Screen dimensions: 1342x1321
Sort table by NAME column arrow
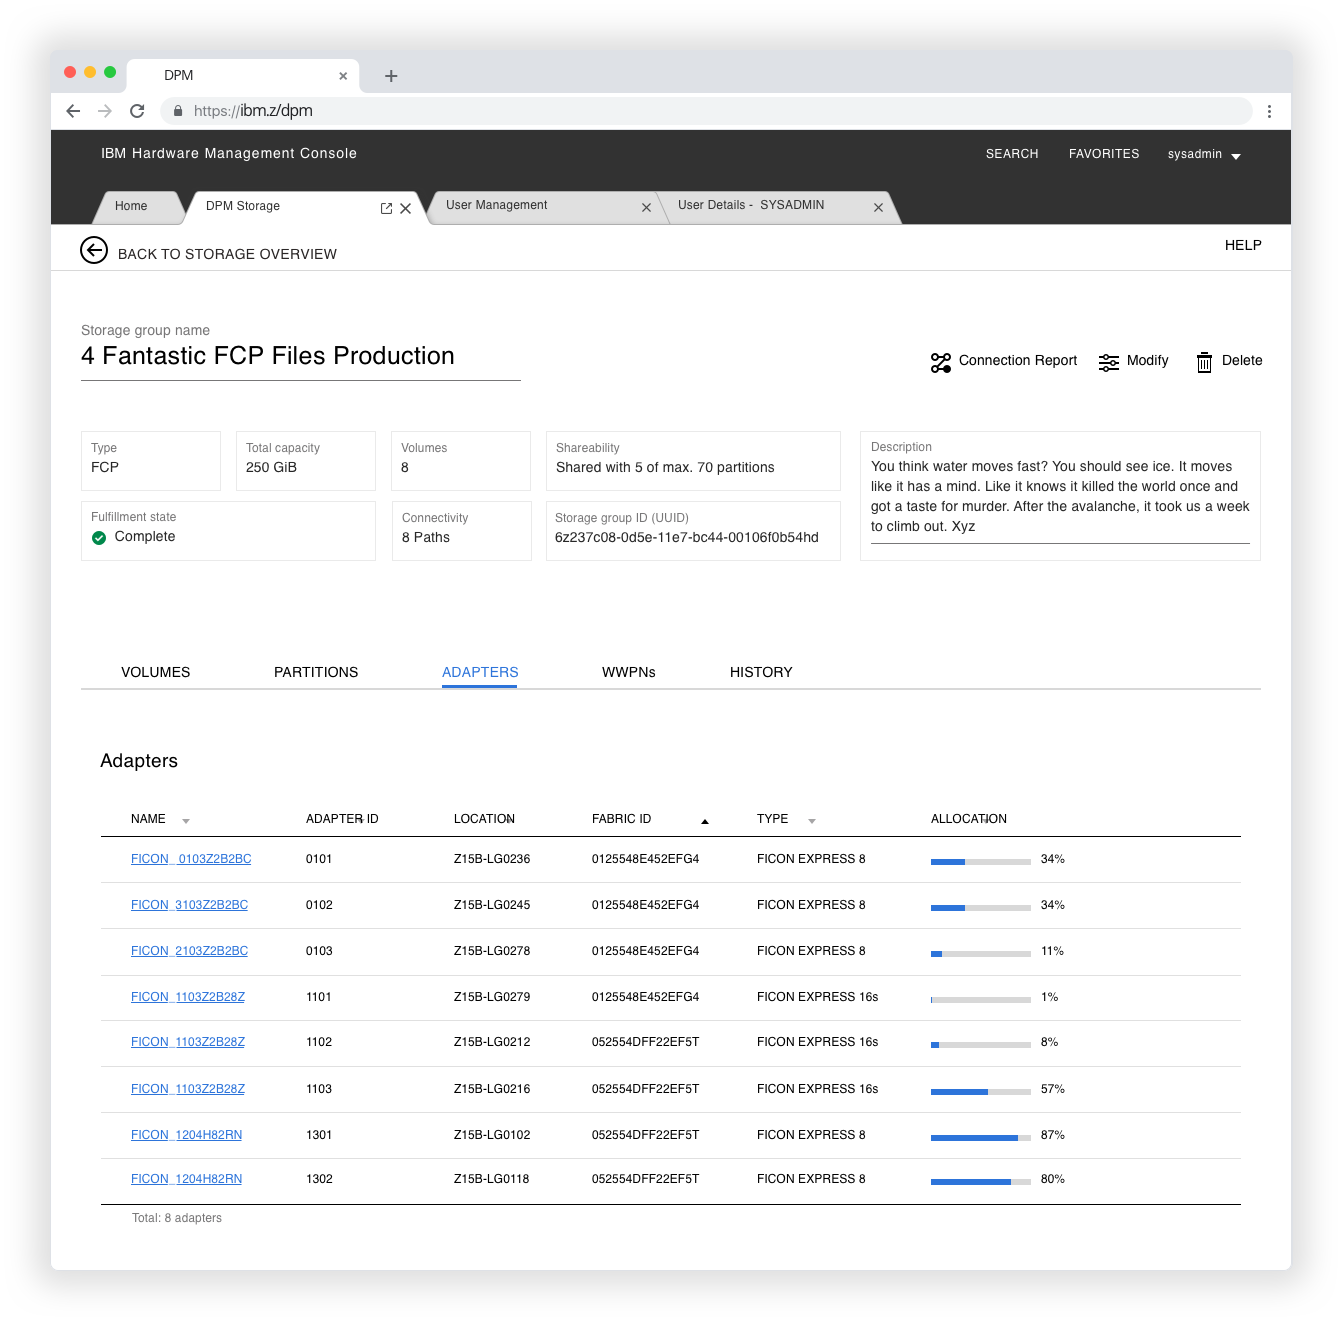[186, 820]
